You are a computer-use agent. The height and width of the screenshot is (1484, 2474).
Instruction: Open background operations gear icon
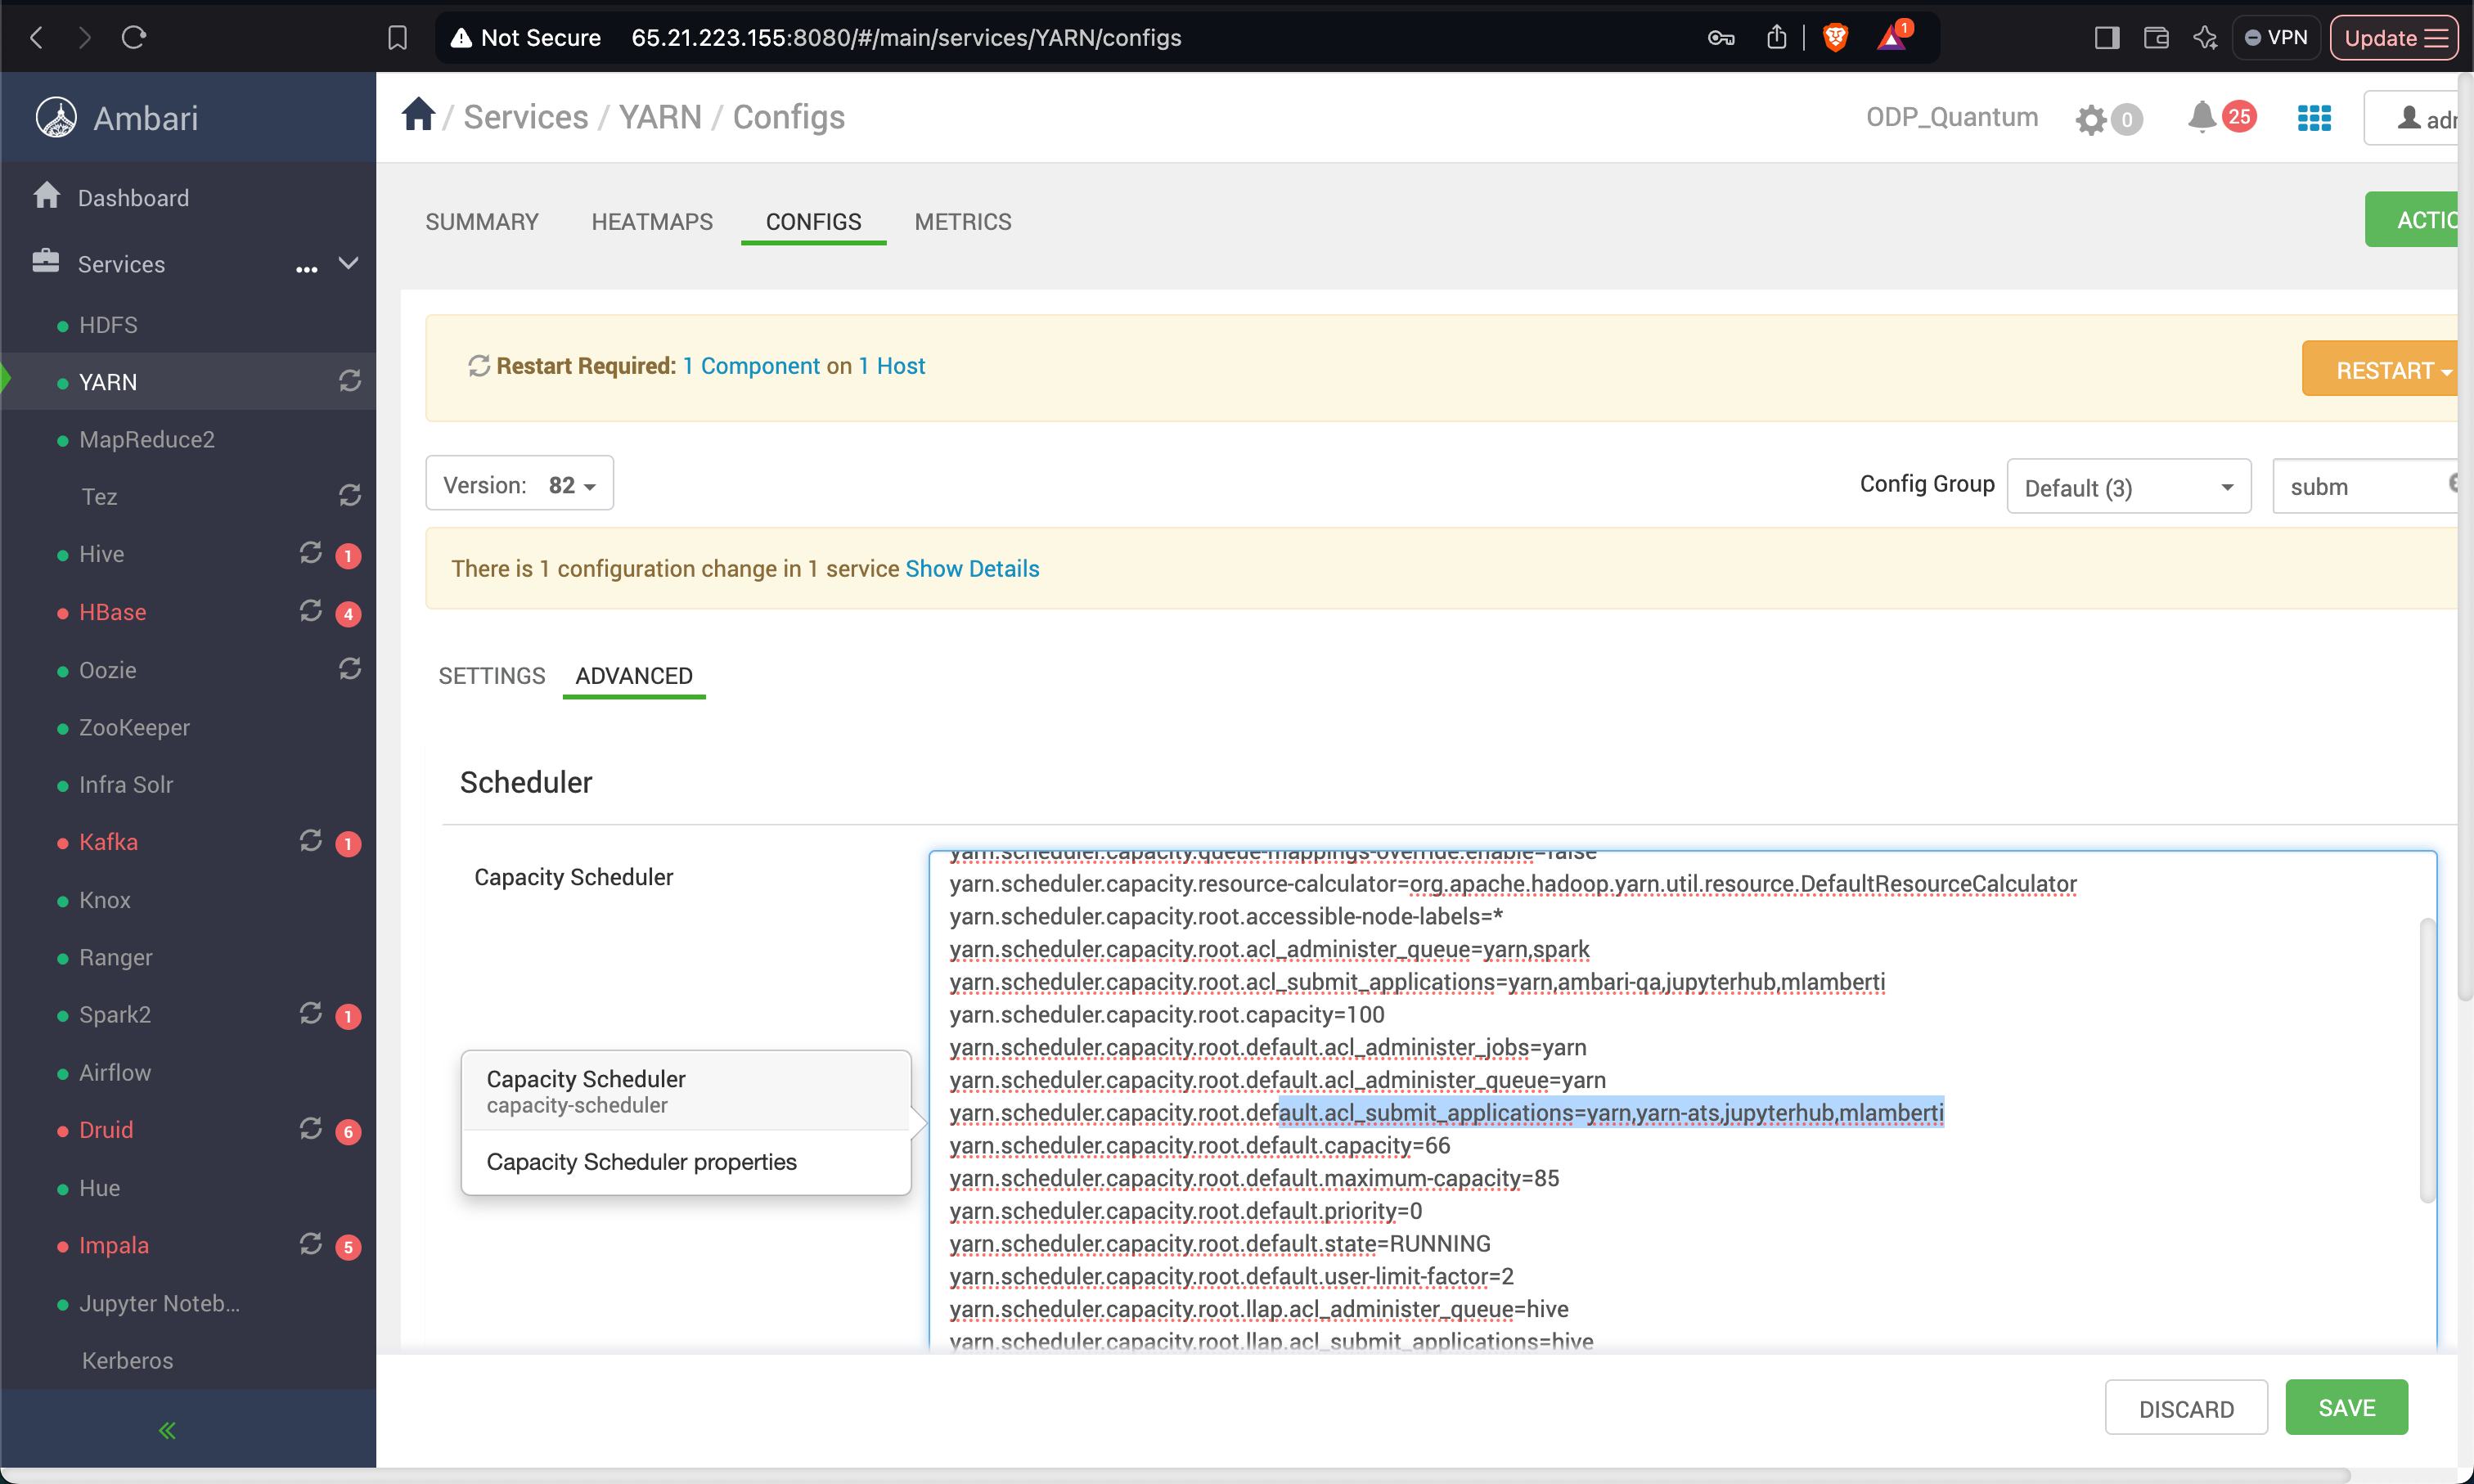tap(2091, 120)
